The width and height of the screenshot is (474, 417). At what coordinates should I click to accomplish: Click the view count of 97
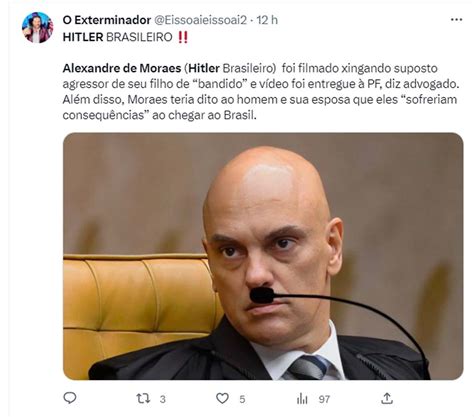coord(324,399)
